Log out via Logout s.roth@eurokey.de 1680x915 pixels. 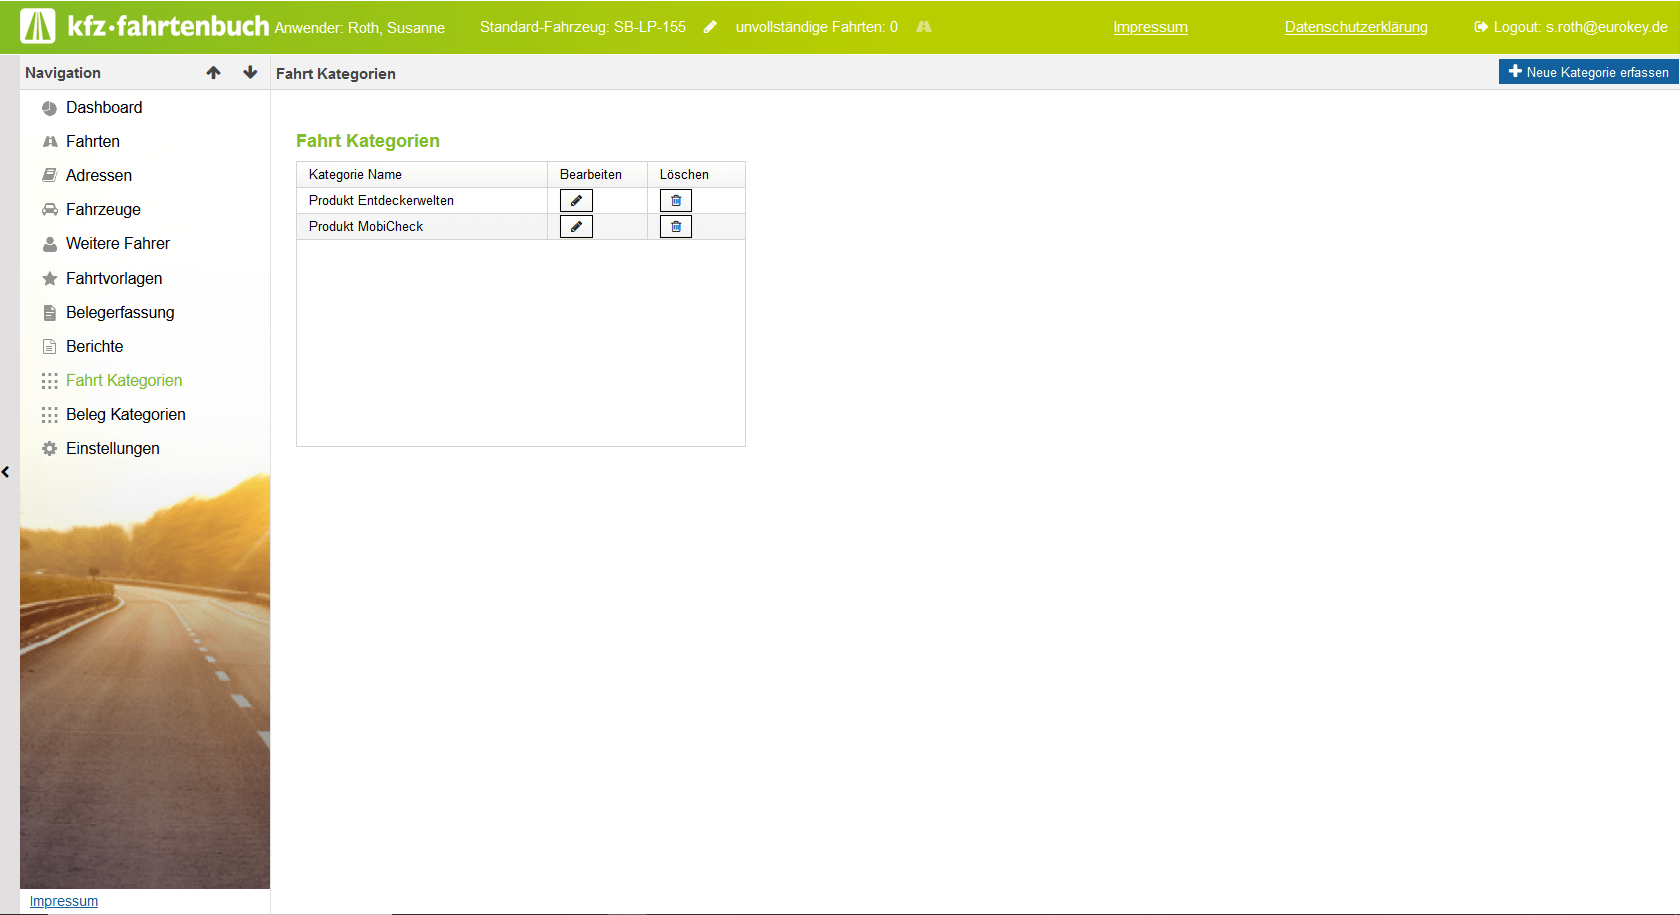pos(1570,27)
